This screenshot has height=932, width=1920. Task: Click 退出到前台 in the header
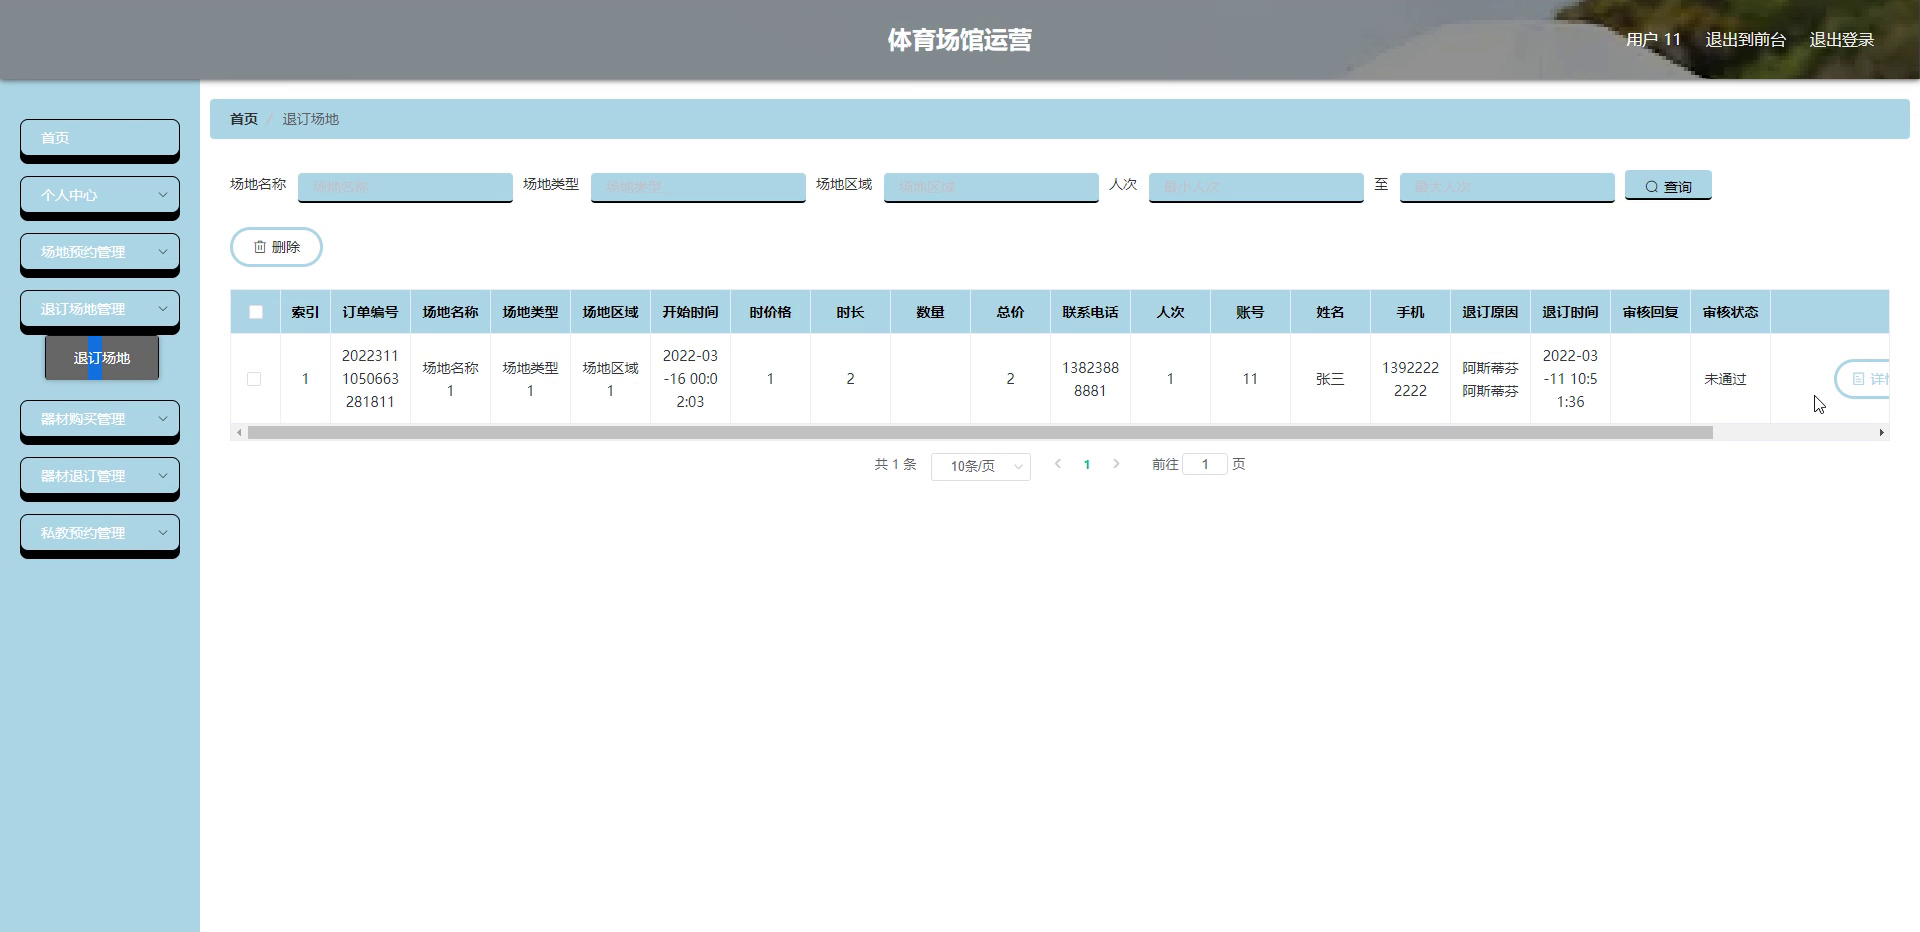coord(1745,40)
